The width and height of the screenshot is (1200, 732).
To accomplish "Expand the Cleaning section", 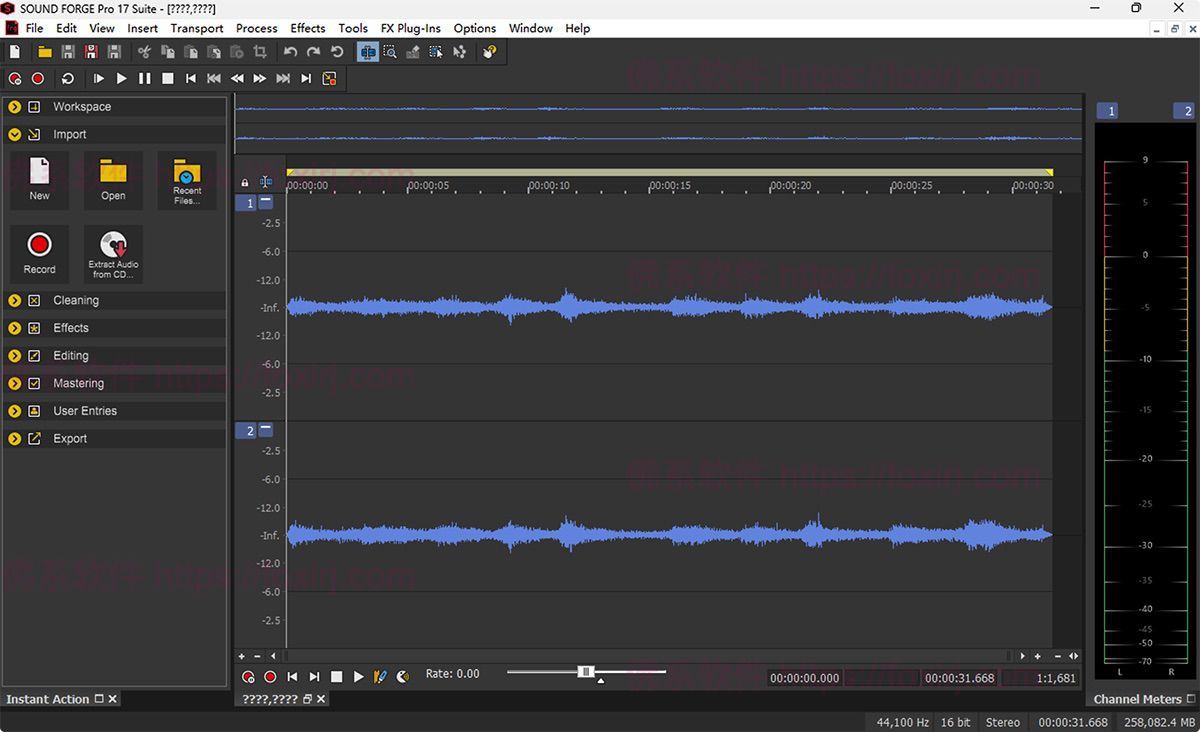I will [15, 300].
